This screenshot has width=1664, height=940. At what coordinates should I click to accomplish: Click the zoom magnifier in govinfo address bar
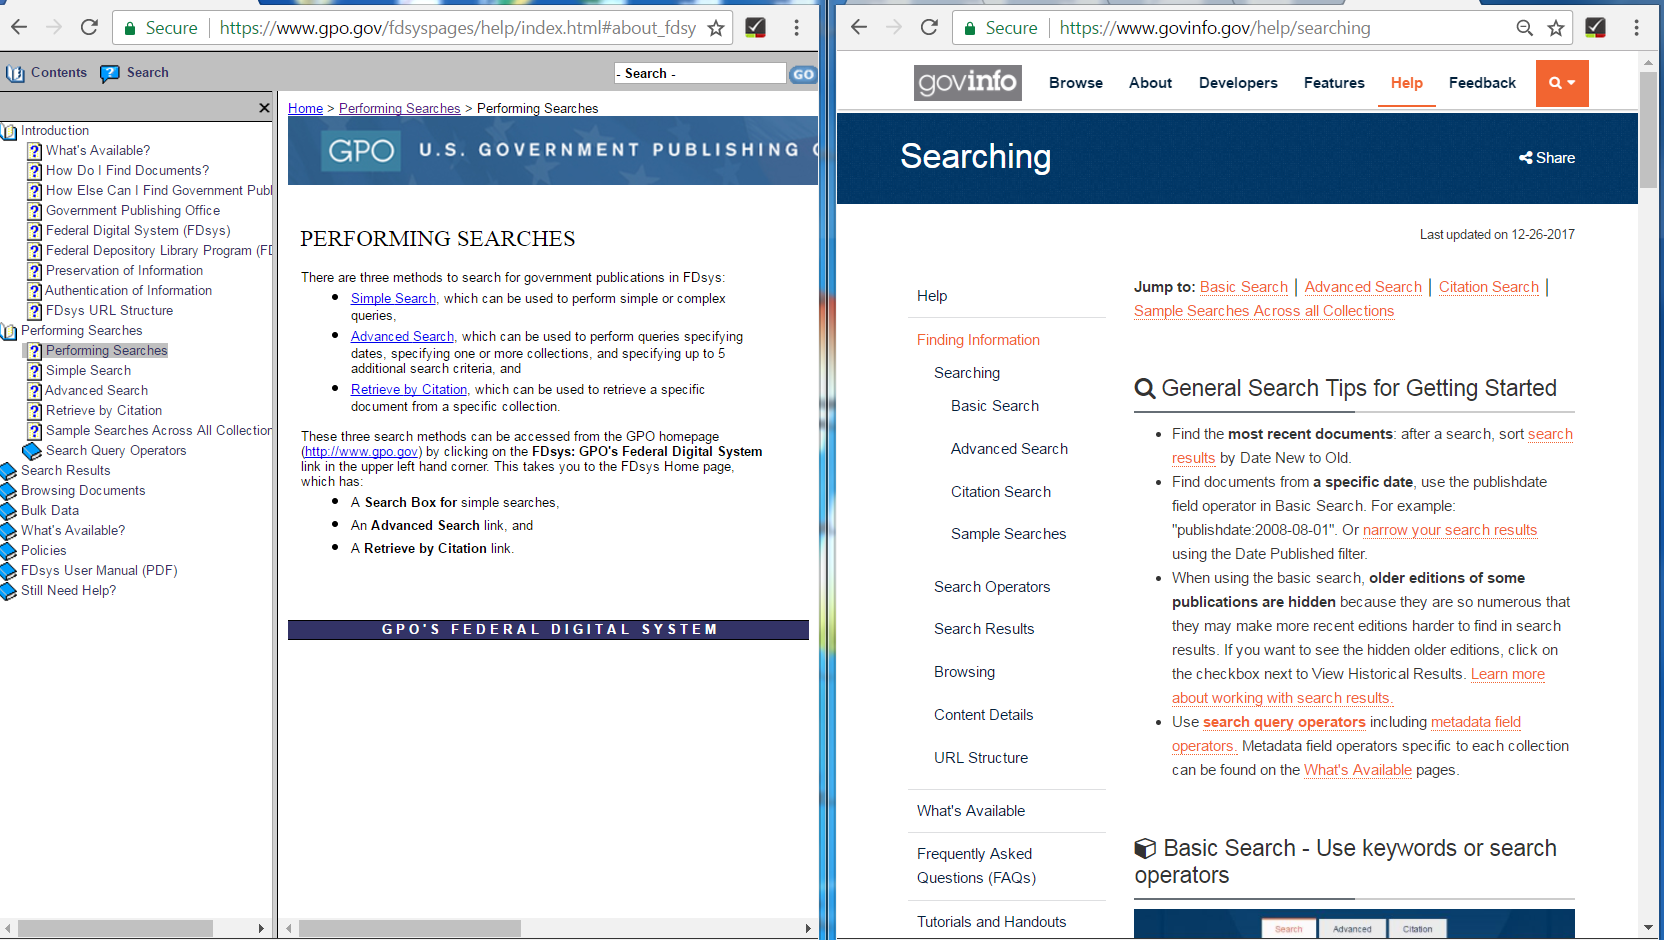coord(1524,28)
